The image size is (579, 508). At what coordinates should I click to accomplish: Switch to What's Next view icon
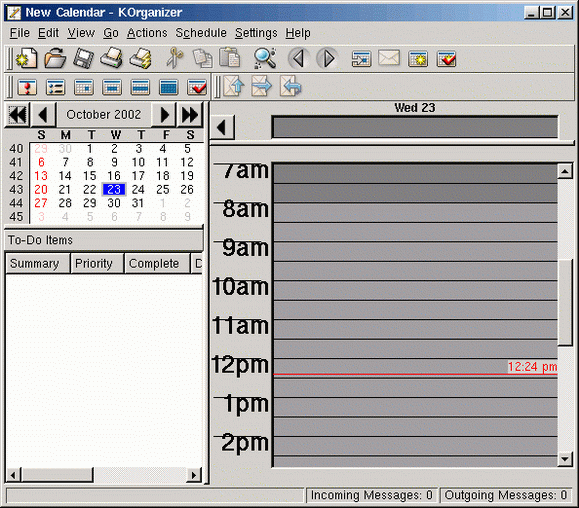click(27, 87)
